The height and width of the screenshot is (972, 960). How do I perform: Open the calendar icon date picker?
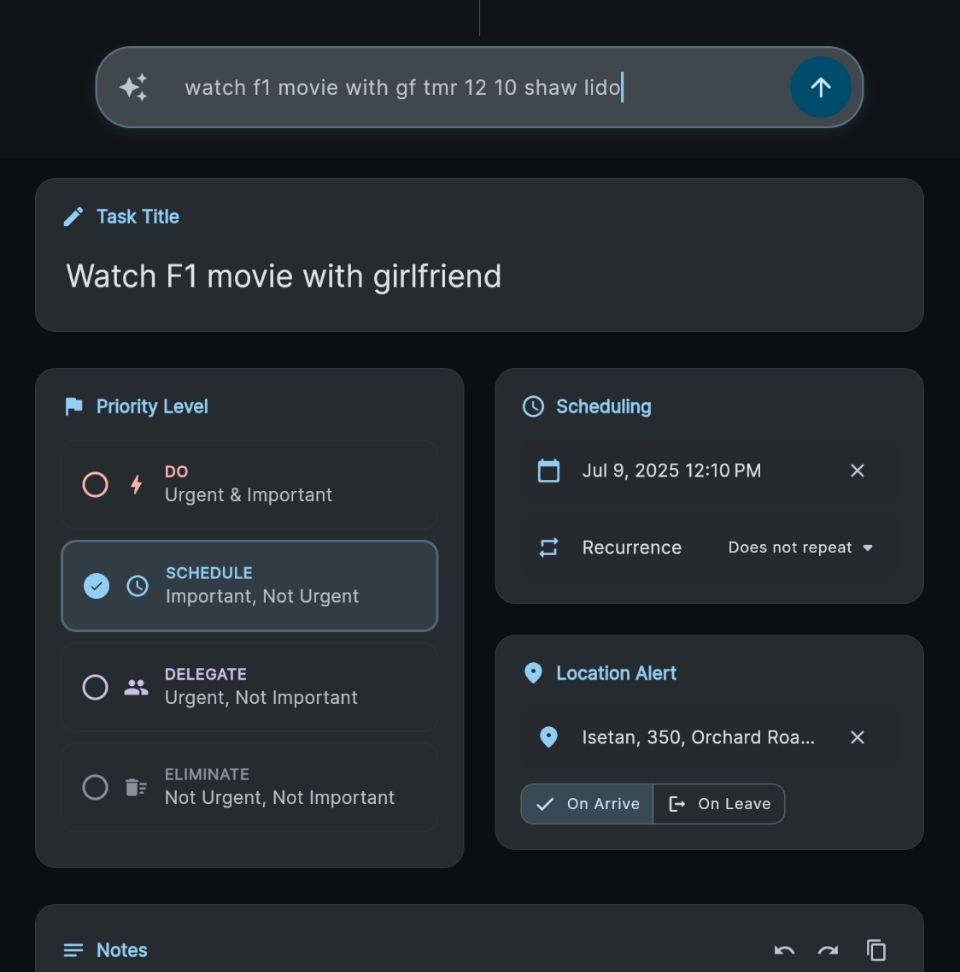pos(548,471)
